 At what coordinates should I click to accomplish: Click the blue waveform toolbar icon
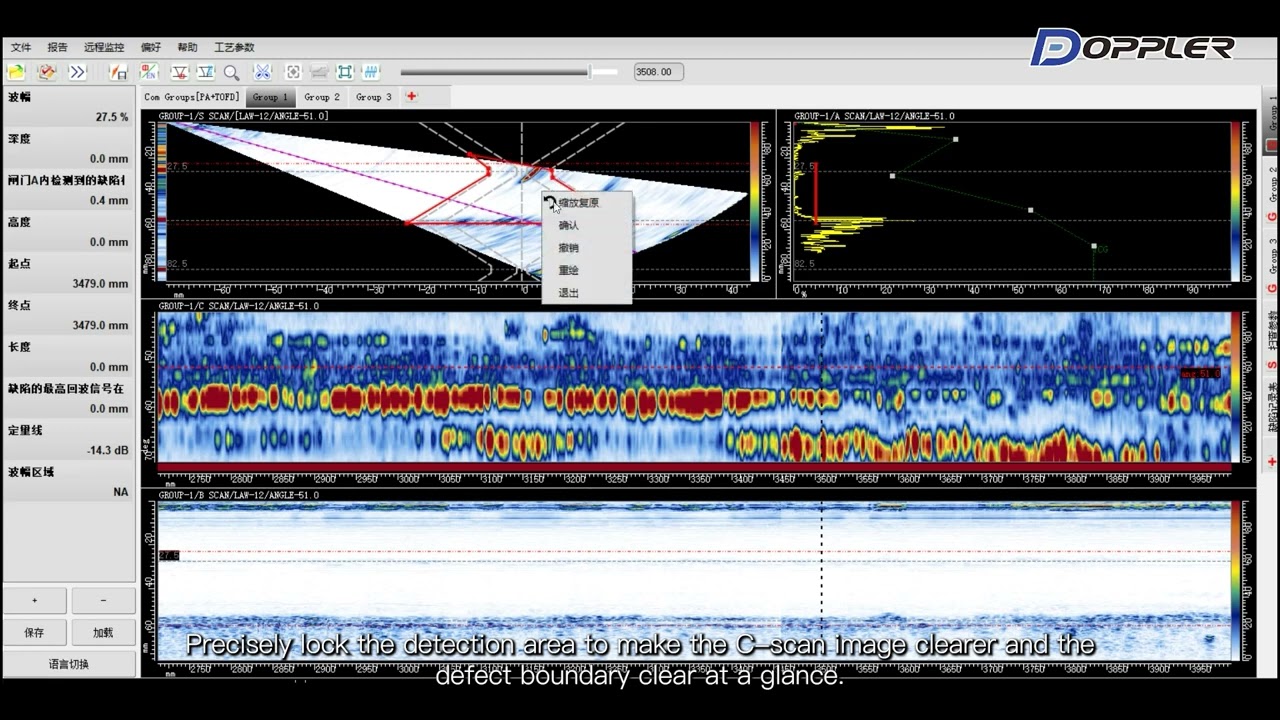coord(371,72)
